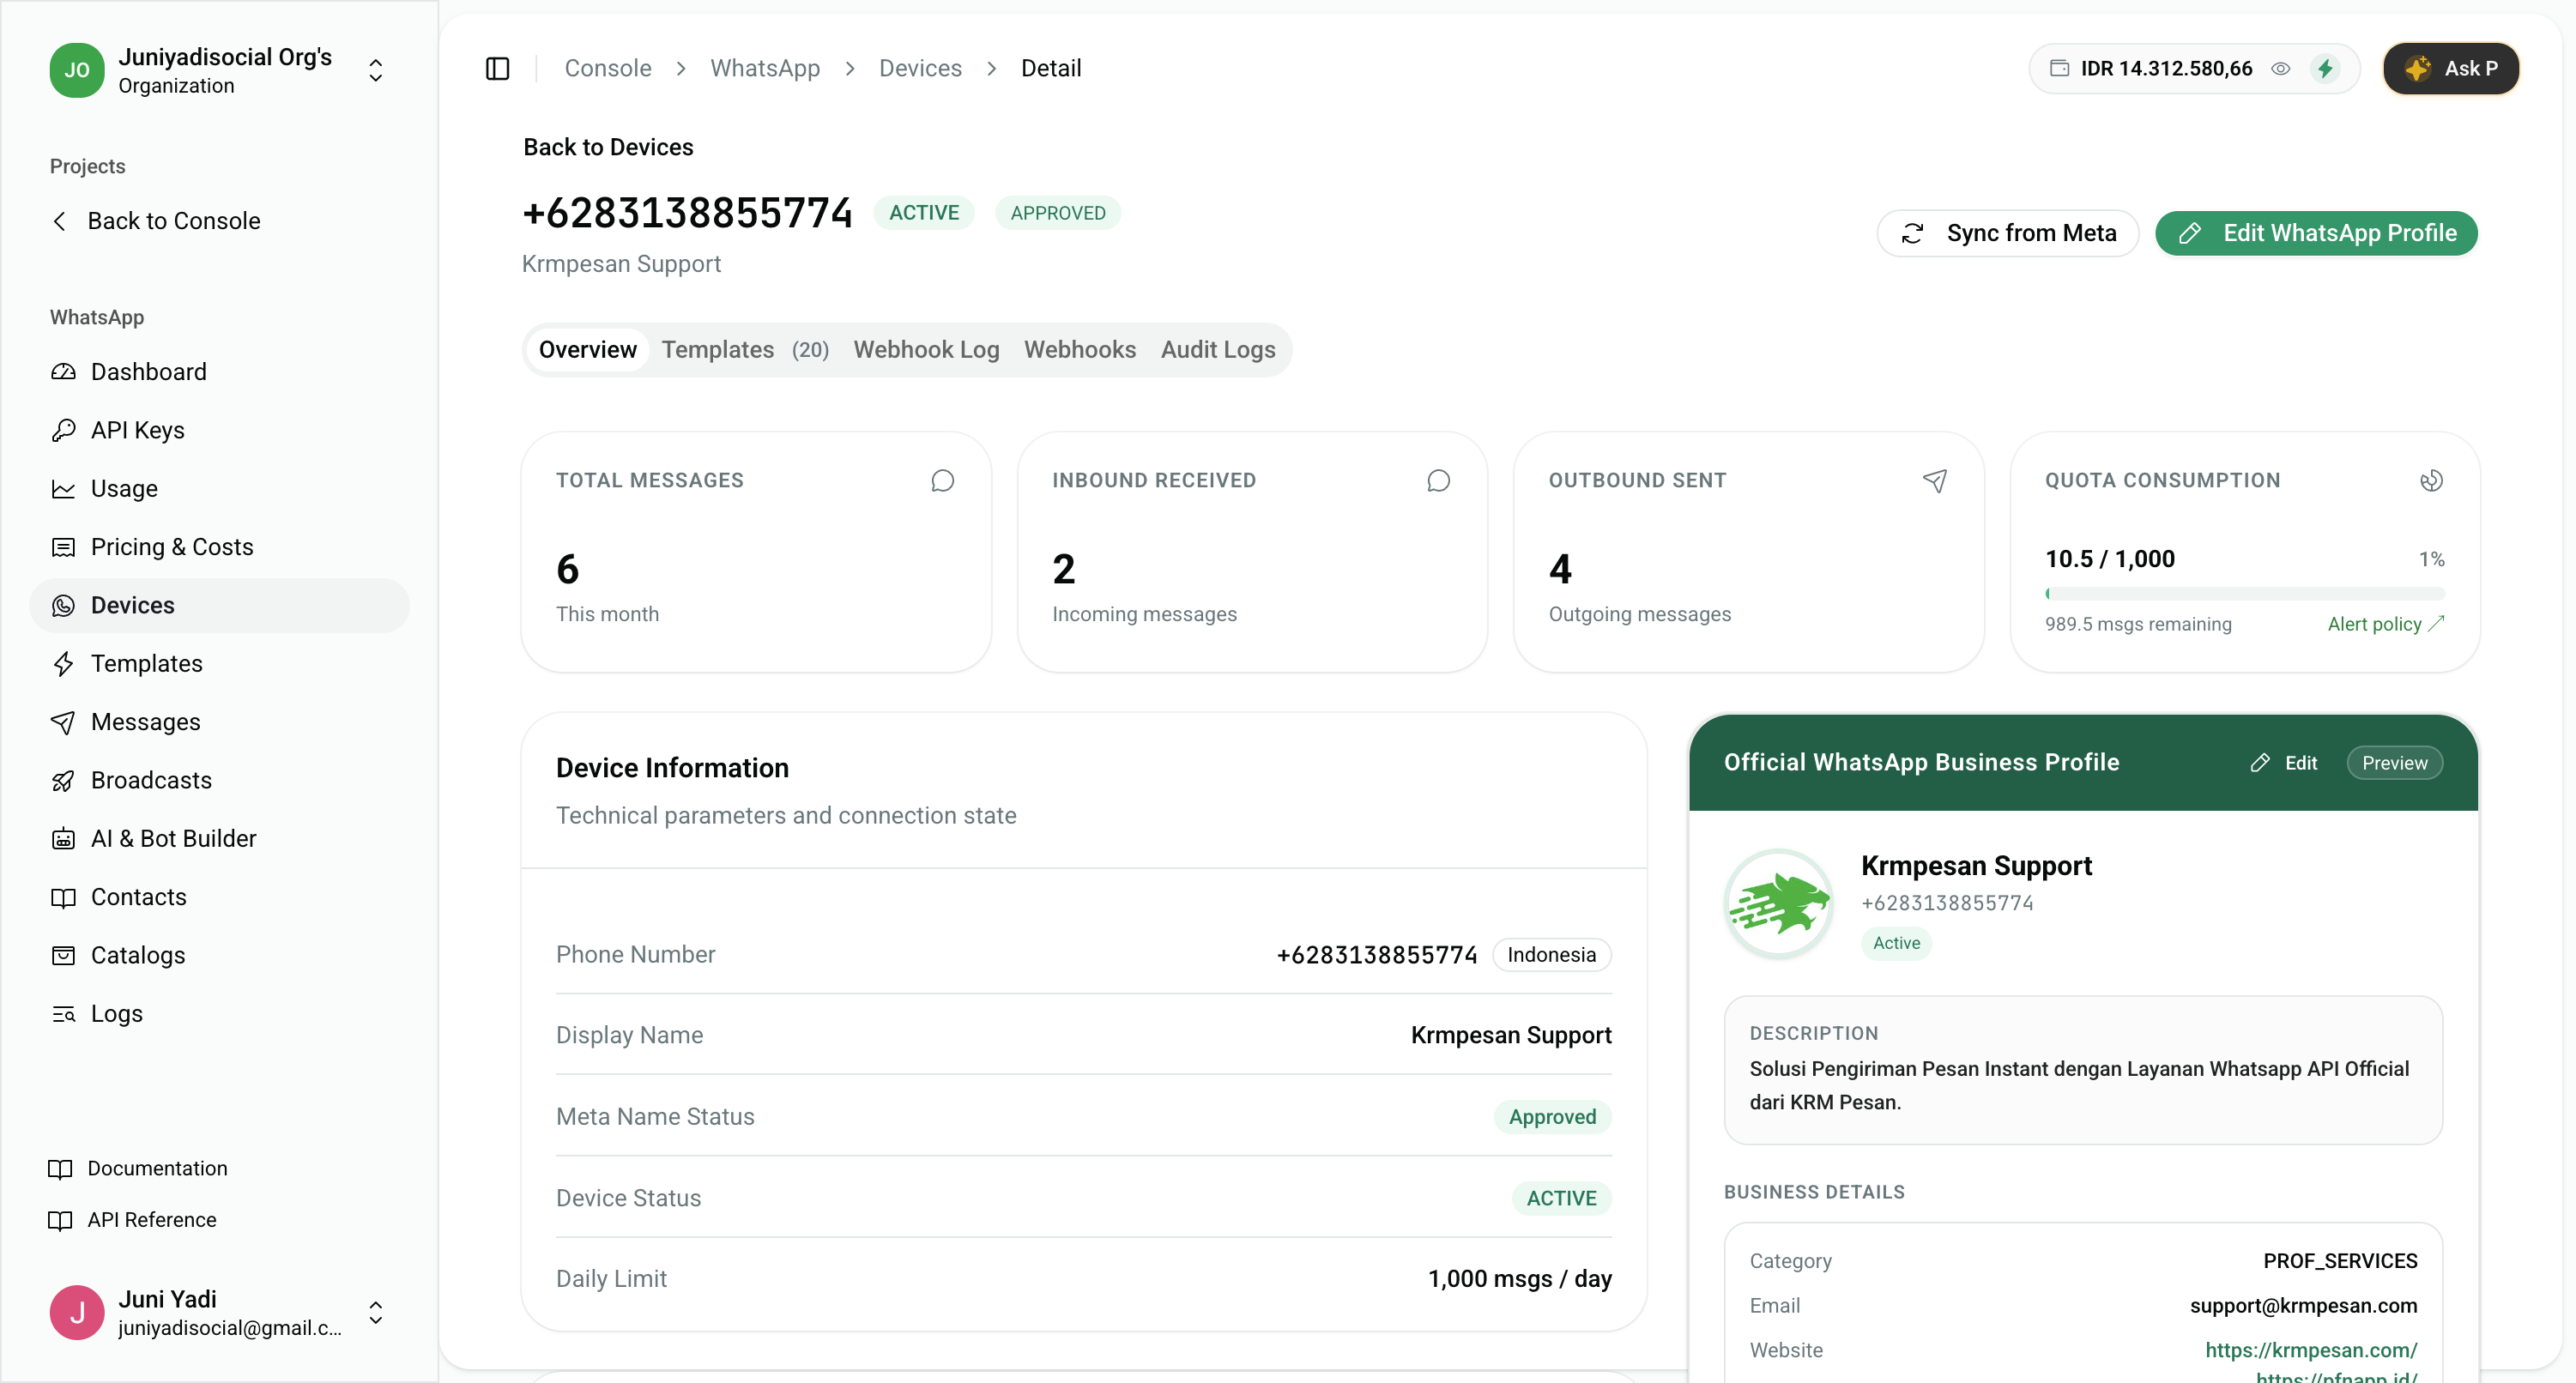Select Devices in the sidebar

(x=219, y=605)
